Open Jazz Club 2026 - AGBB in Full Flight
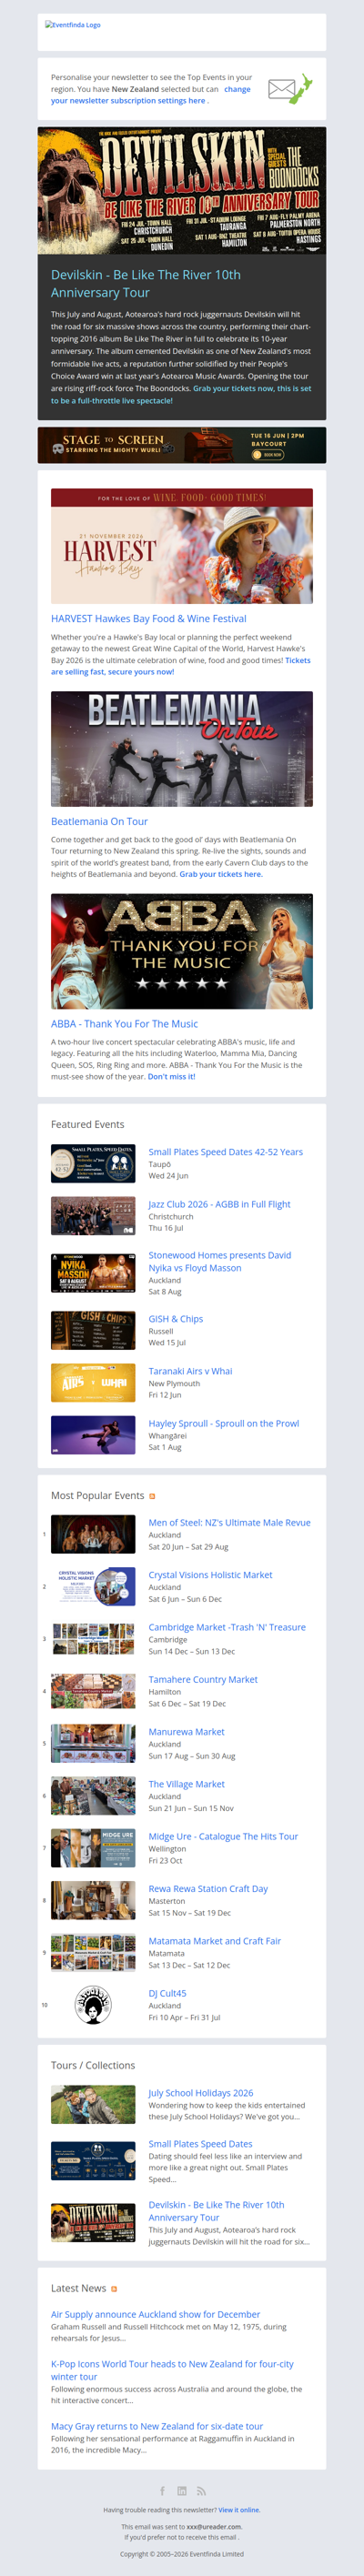This screenshot has height=2576, width=364. (220, 1204)
